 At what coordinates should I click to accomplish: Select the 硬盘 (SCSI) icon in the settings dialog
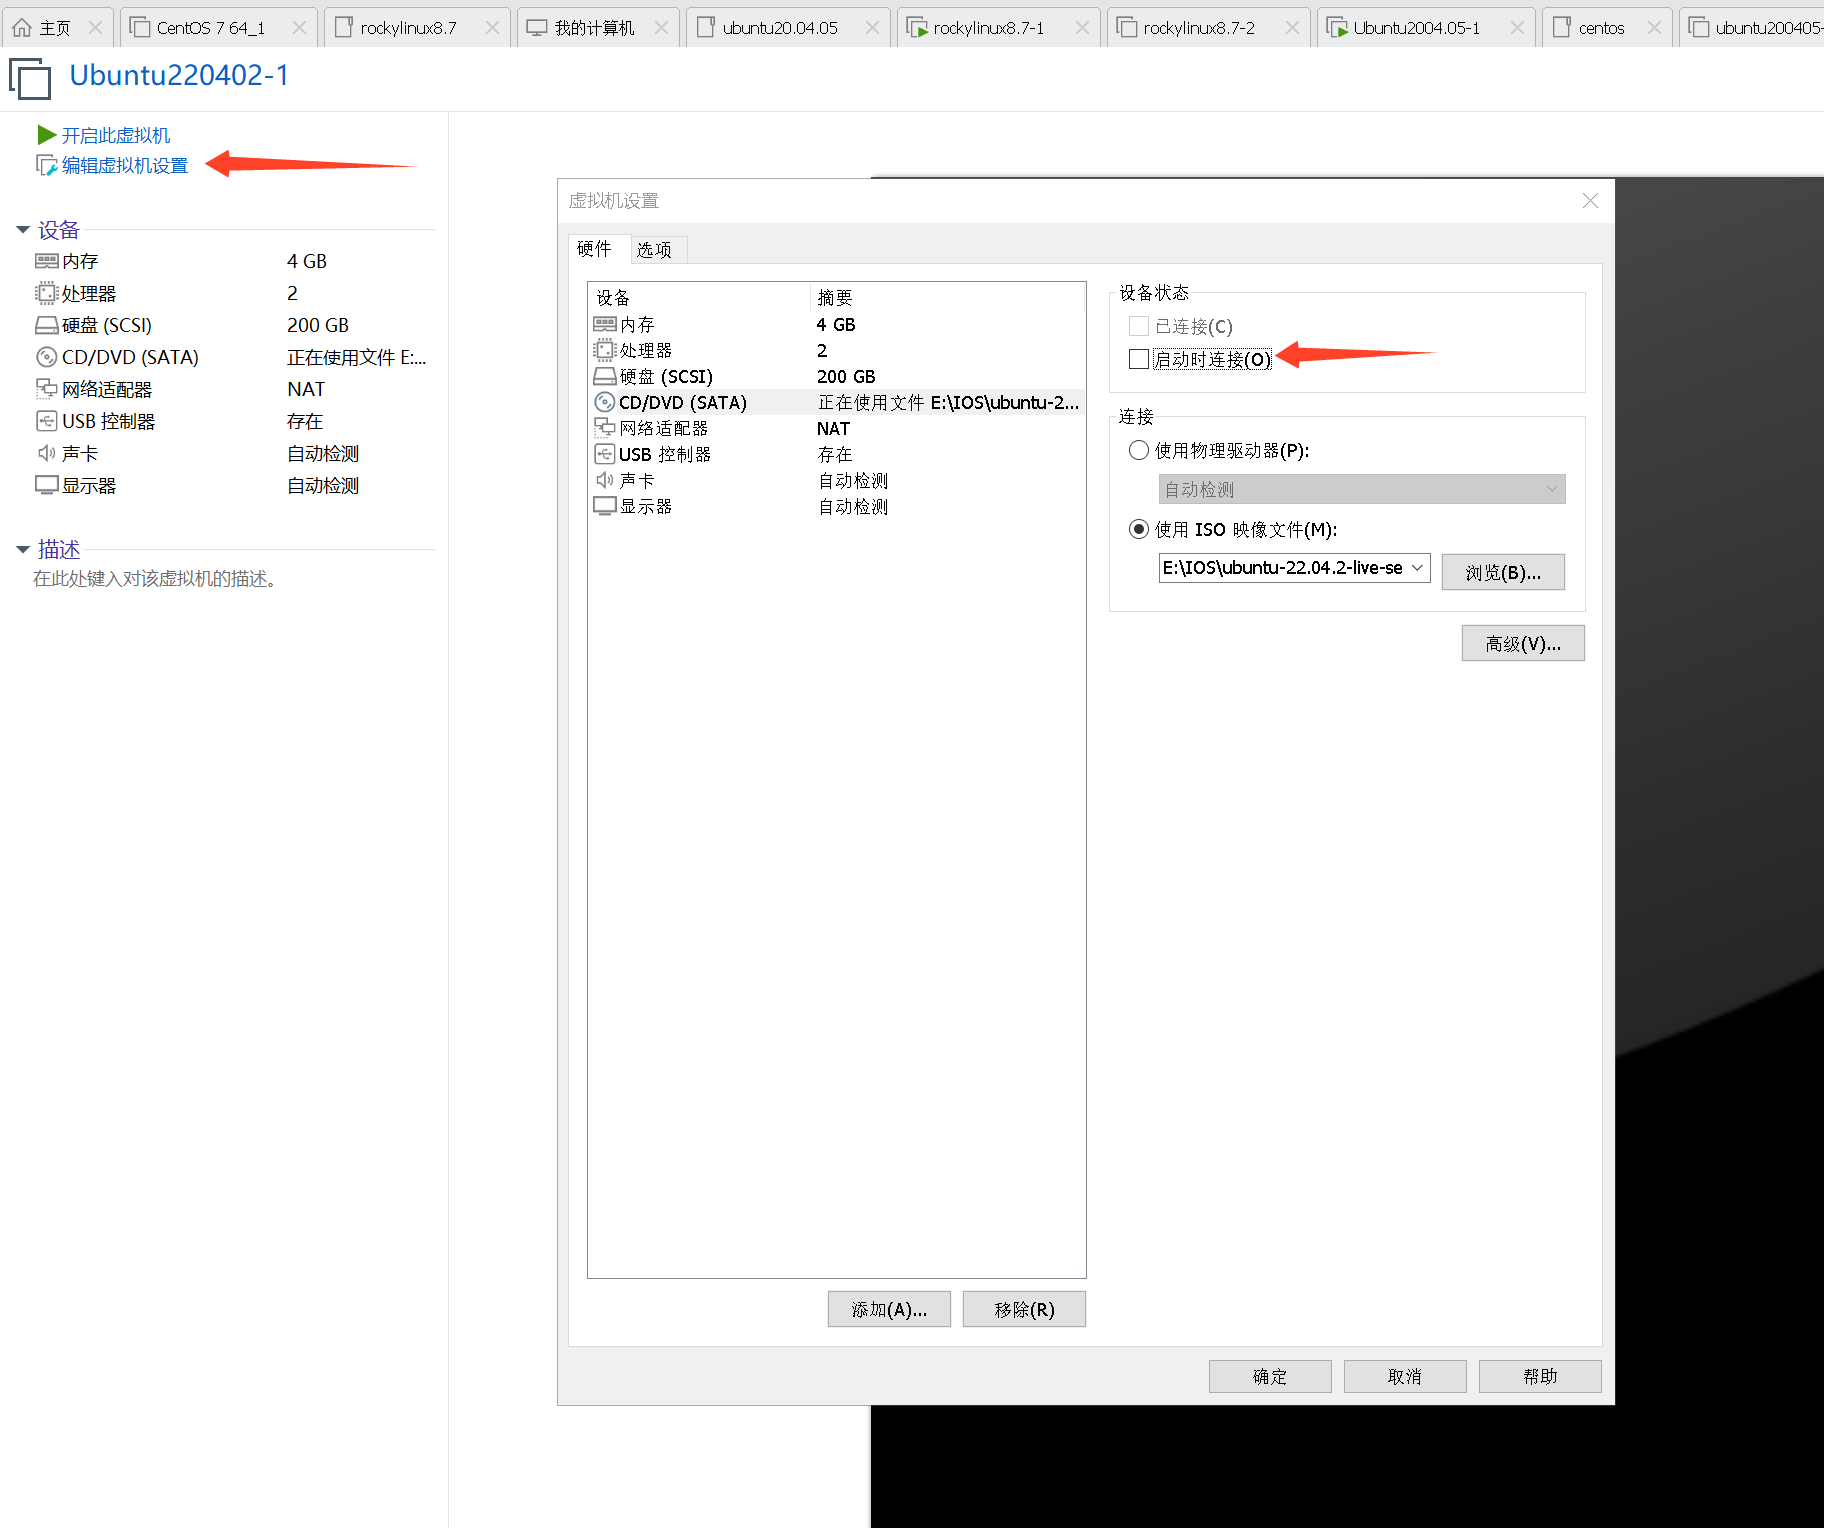tap(604, 376)
